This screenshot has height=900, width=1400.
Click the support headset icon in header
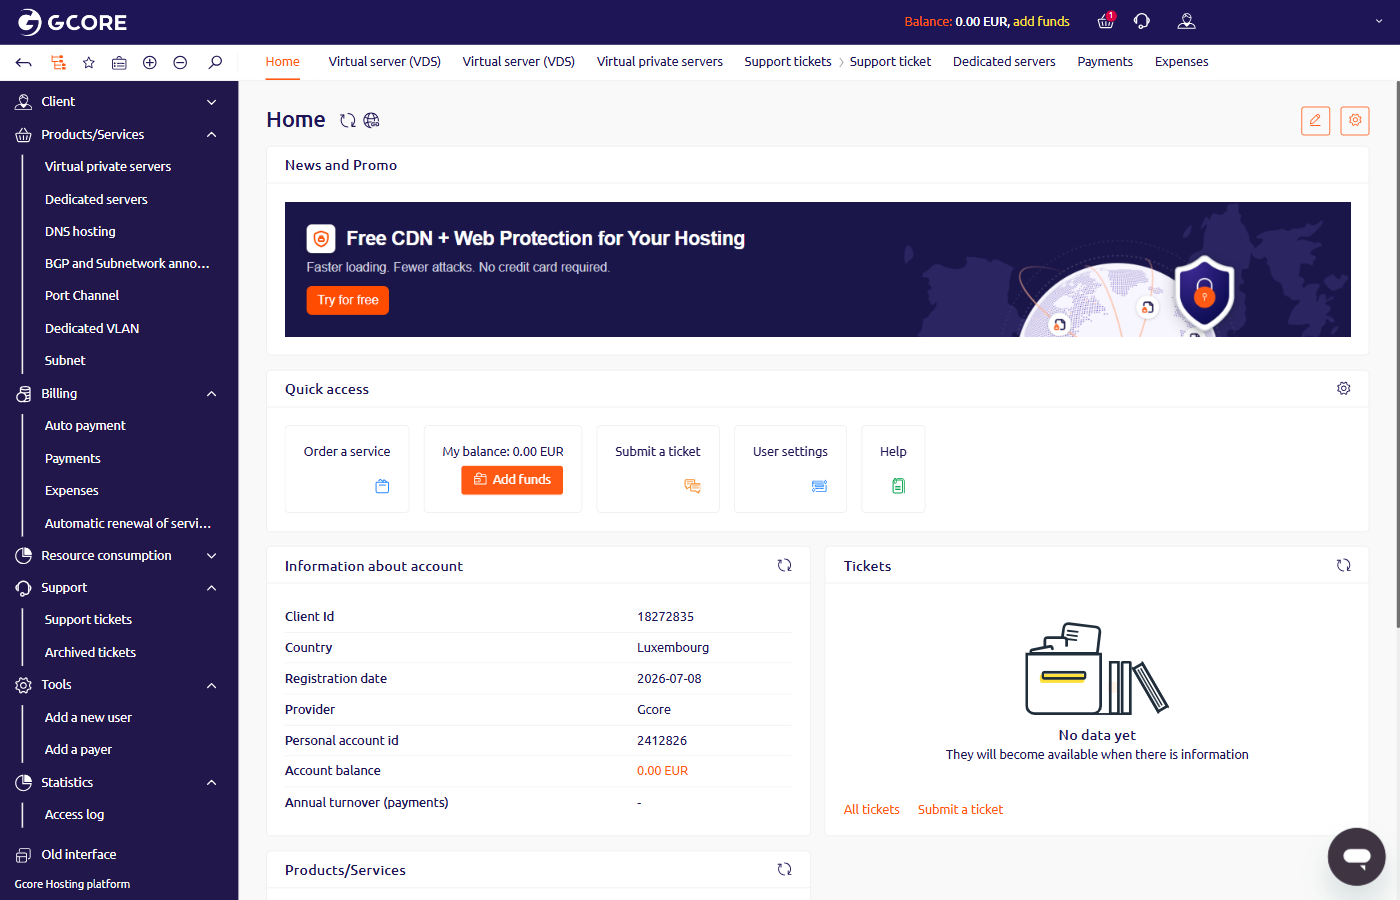pos(1142,21)
